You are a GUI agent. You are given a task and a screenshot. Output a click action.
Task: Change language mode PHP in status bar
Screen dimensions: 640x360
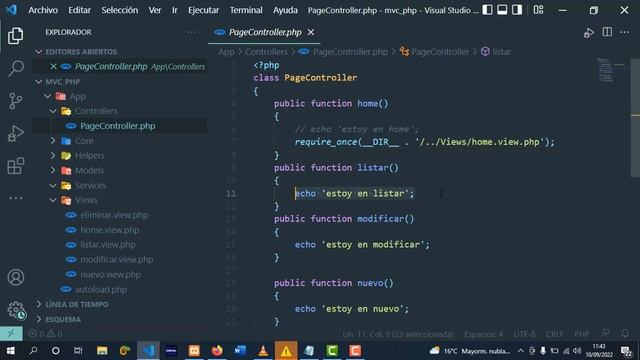[x=582, y=334]
